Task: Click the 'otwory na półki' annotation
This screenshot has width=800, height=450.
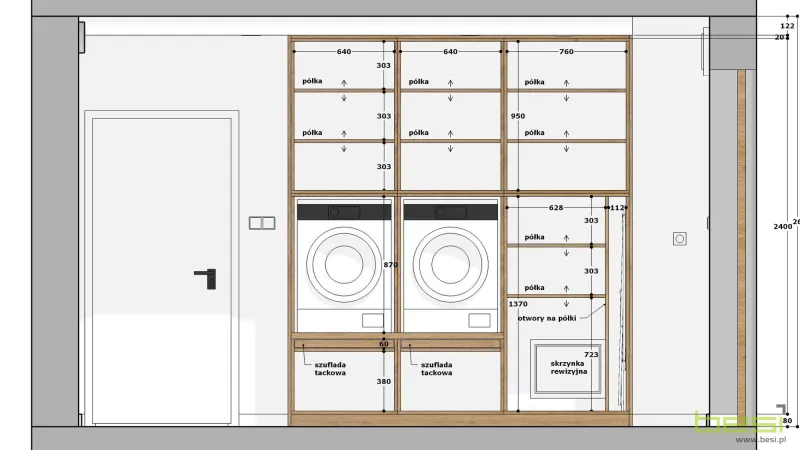Action: point(547,318)
